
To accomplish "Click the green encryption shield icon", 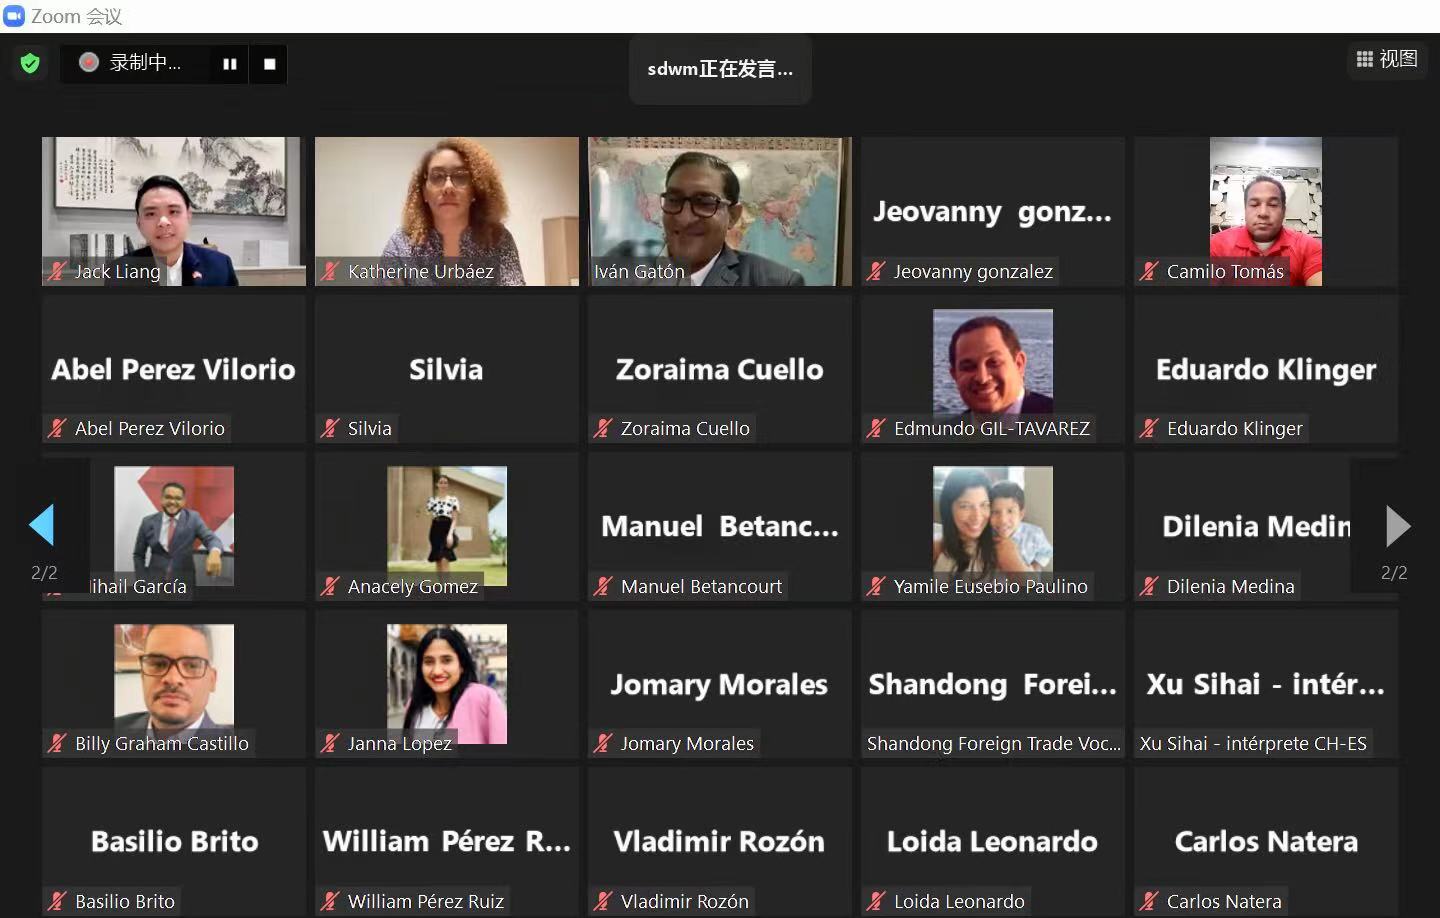I will 30,64.
